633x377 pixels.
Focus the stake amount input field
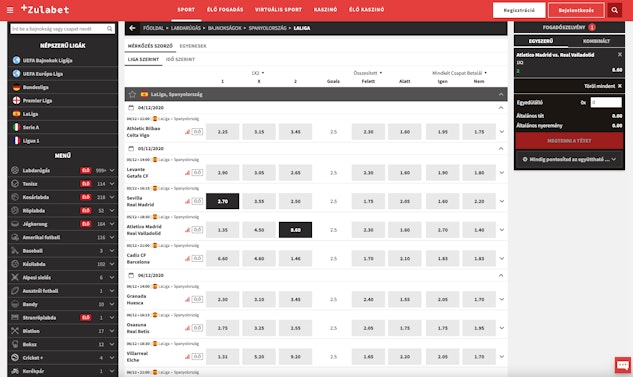tap(606, 103)
